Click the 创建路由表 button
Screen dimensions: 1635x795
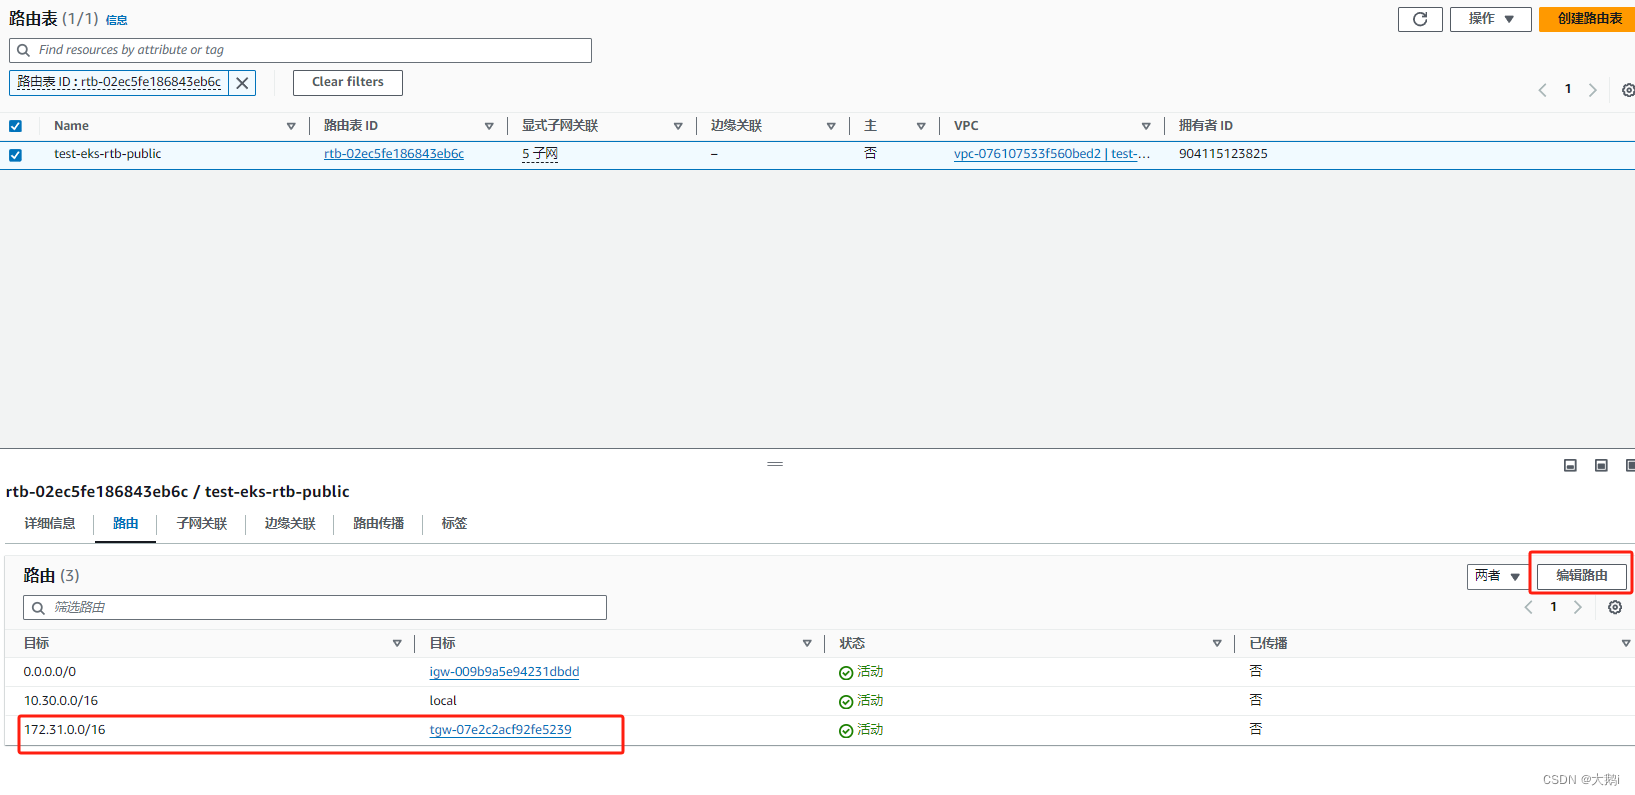[1589, 19]
